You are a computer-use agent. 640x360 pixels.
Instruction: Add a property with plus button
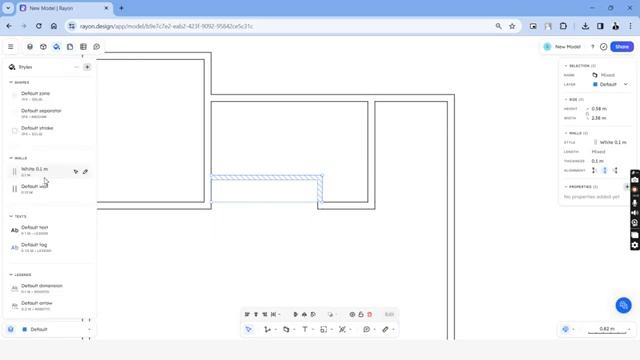pos(627,187)
